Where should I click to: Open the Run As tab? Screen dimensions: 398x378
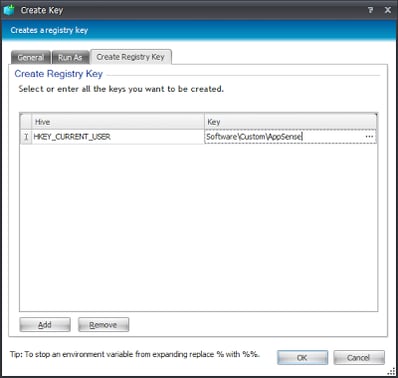tap(70, 57)
